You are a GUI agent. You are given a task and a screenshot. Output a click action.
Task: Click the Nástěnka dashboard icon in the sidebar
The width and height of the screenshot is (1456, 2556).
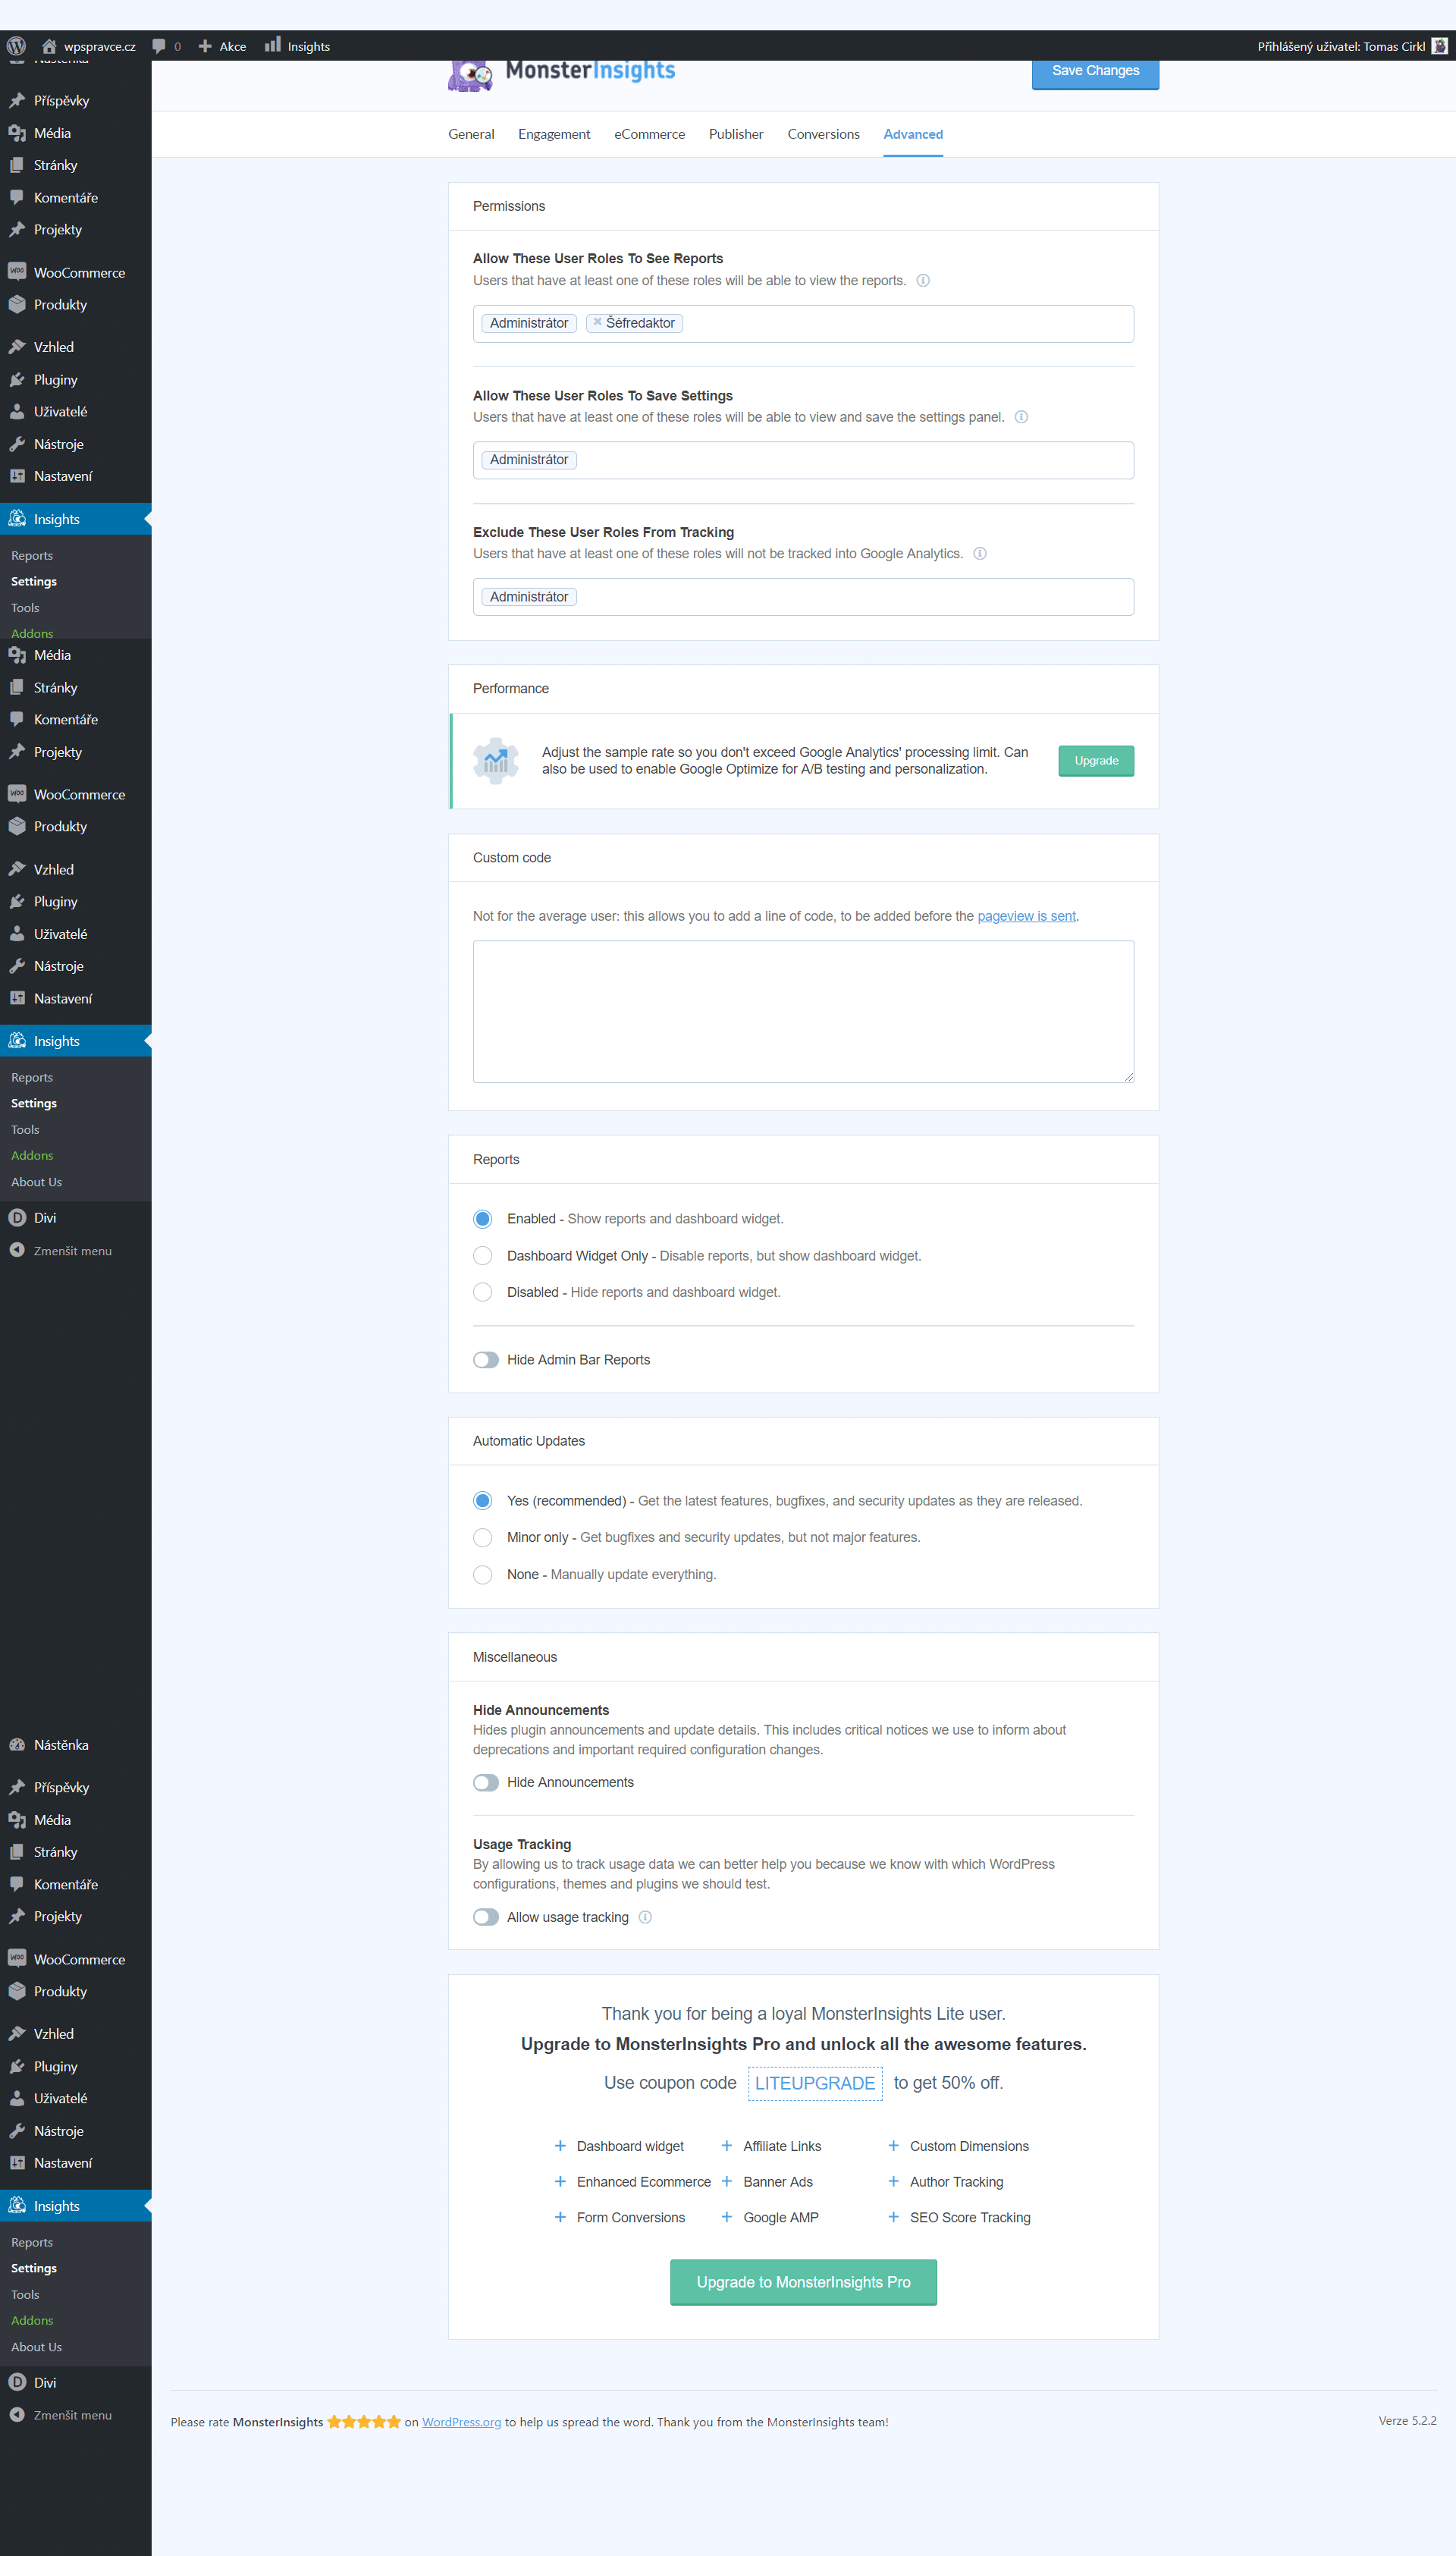[17, 1744]
